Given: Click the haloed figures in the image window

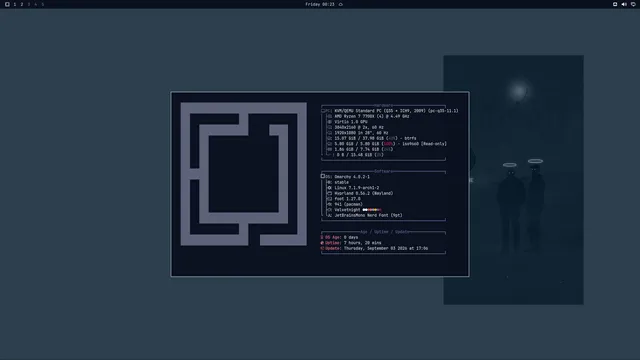Looking at the screenshot, I should 521,206.
